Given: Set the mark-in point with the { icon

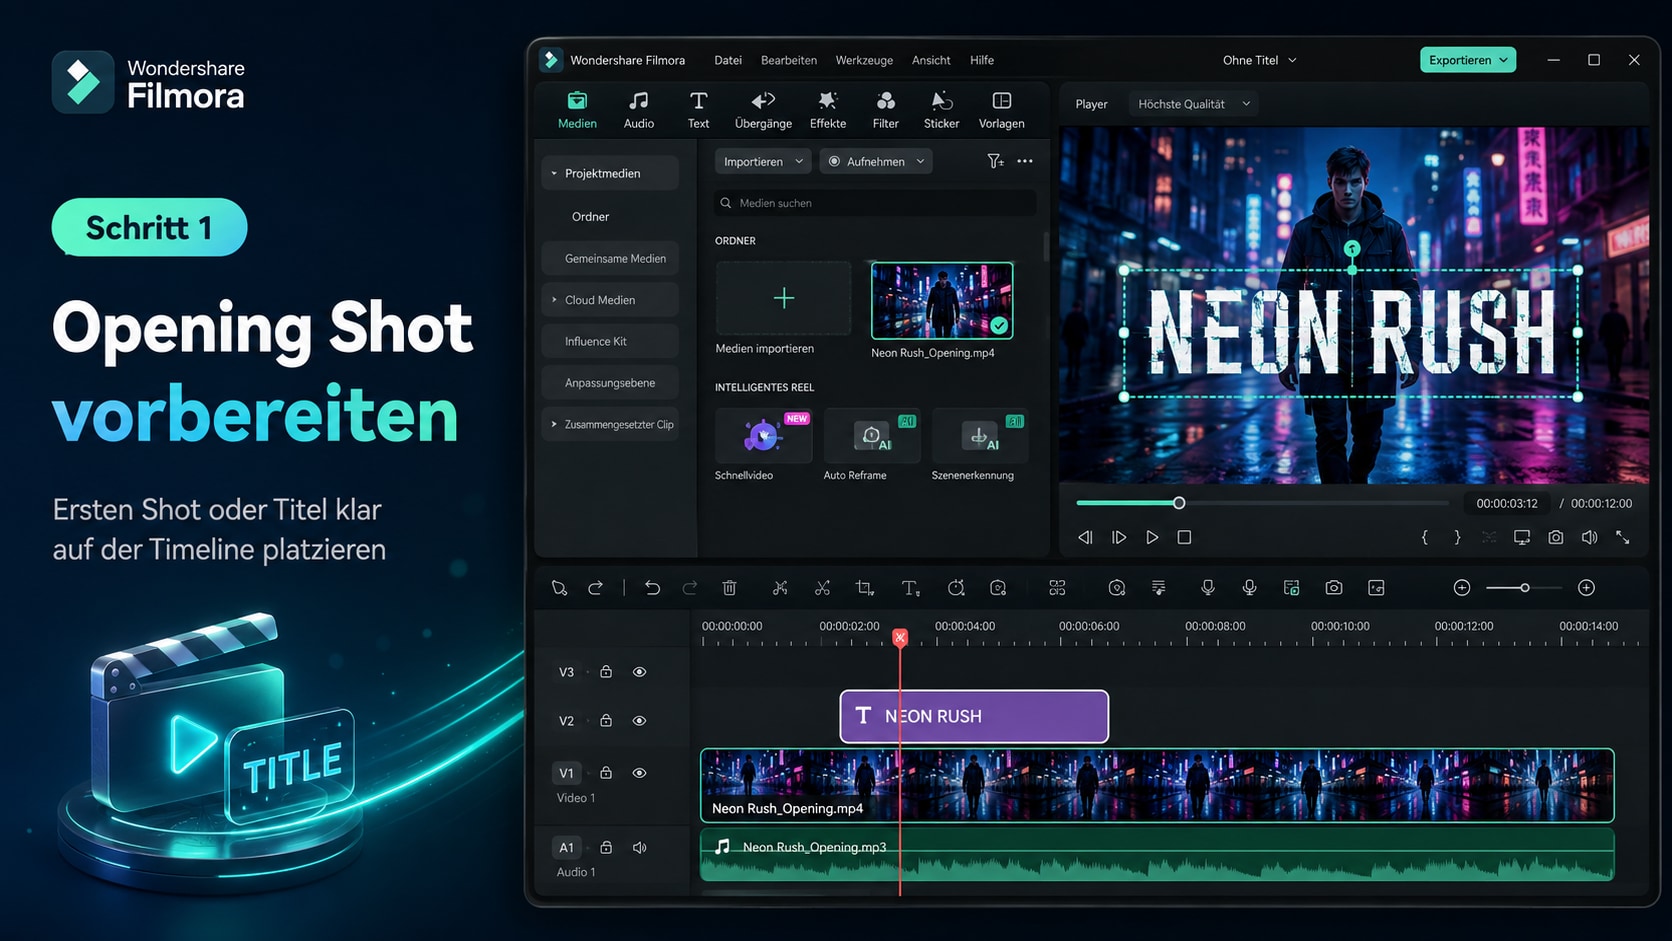Looking at the screenshot, I should [1425, 537].
